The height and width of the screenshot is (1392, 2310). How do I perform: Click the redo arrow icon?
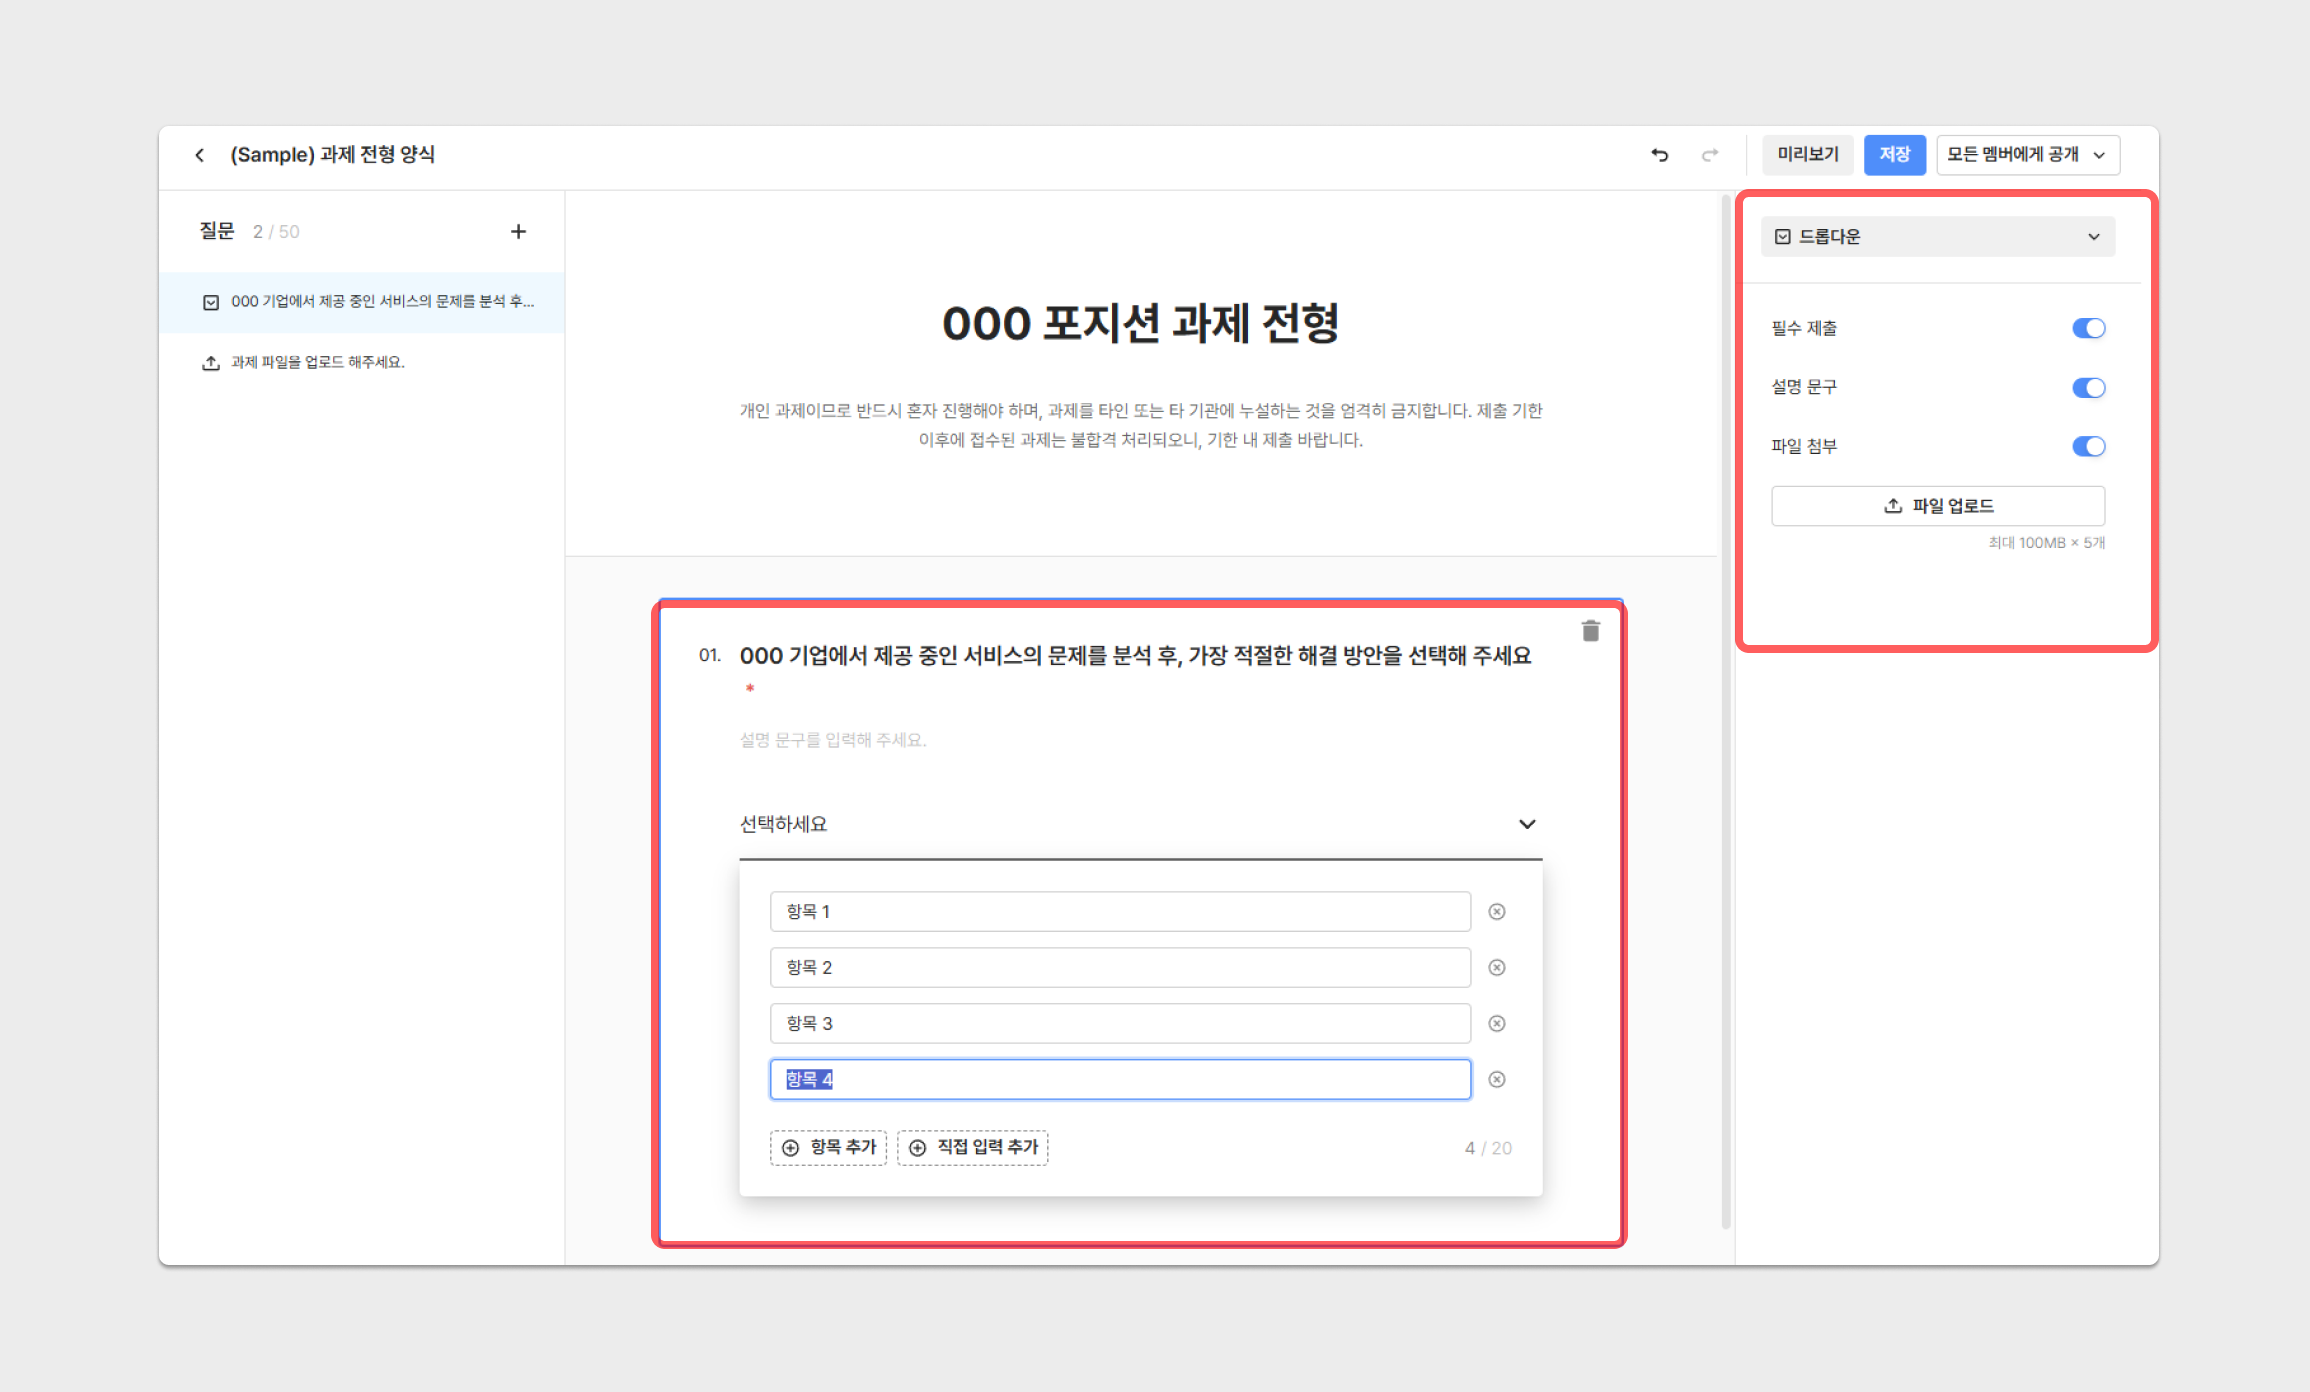(1710, 155)
